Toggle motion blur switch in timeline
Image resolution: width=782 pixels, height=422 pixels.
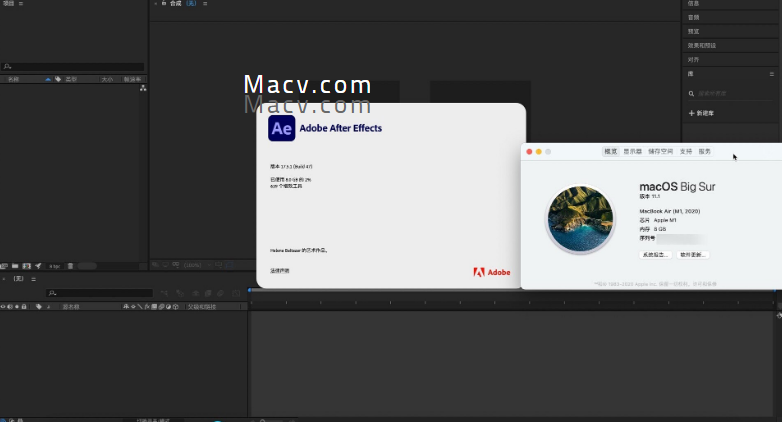220,293
